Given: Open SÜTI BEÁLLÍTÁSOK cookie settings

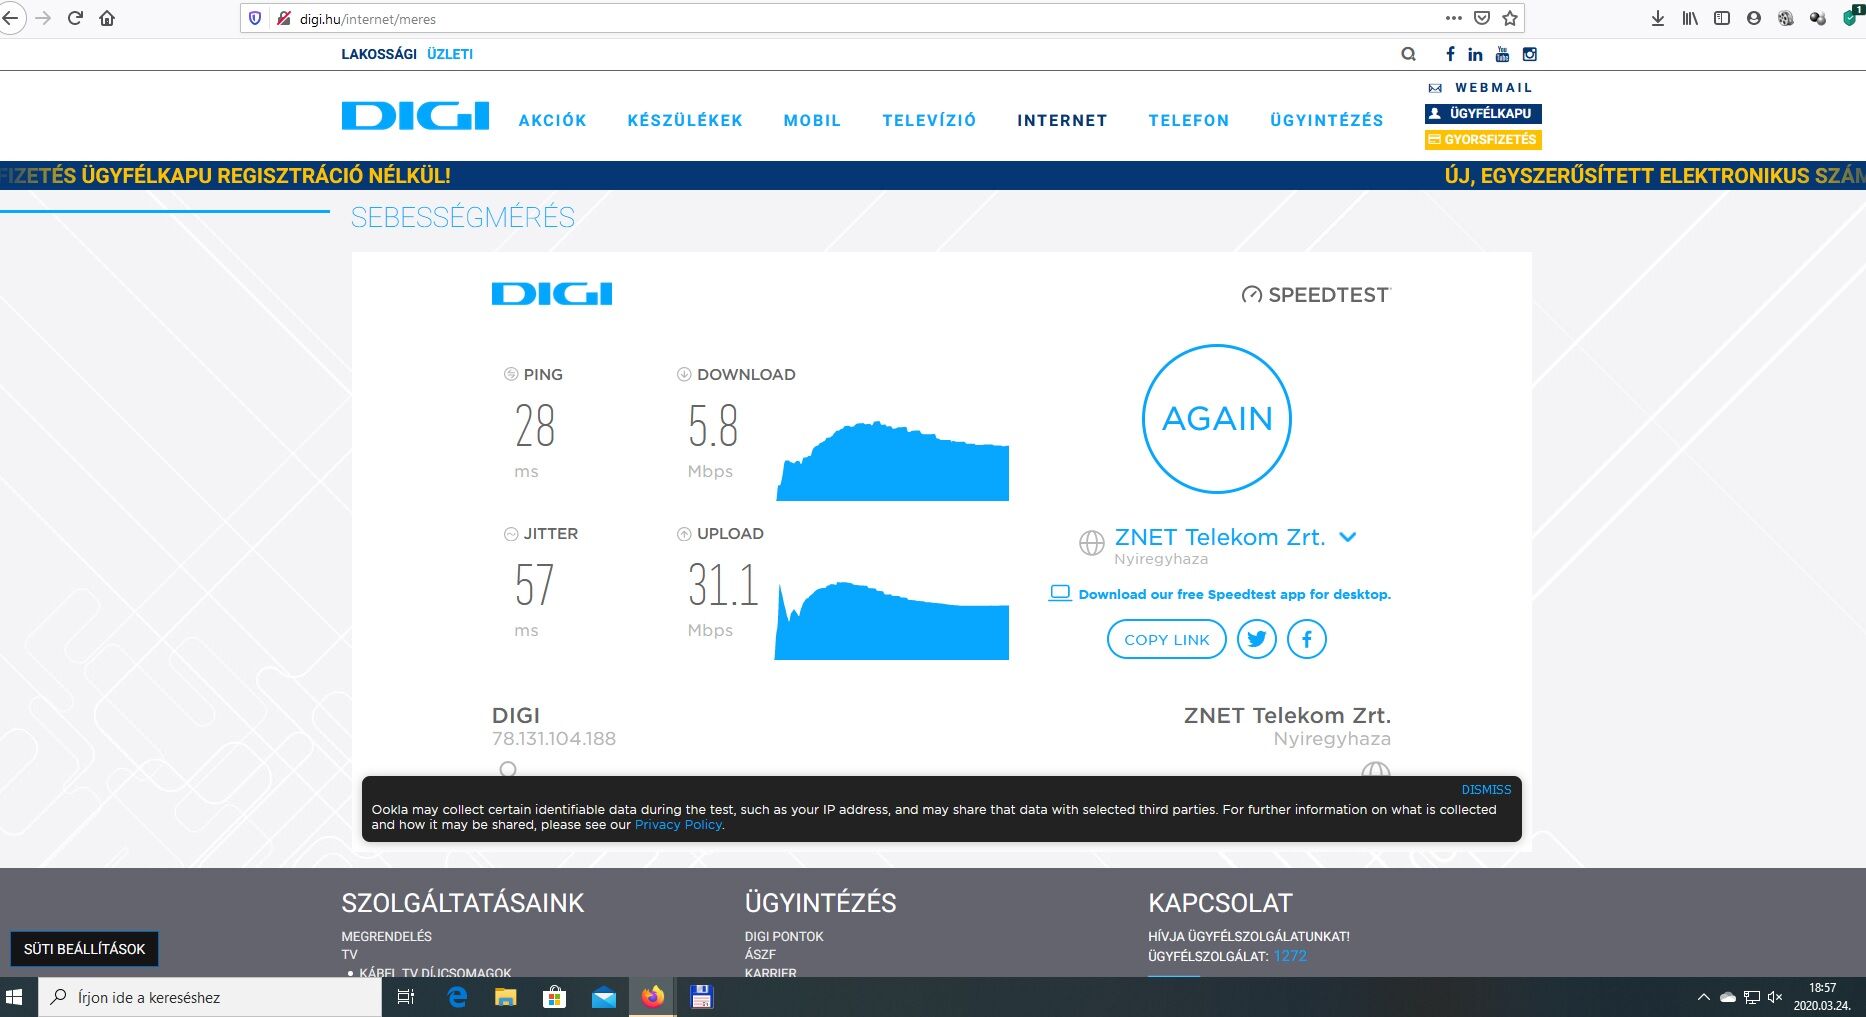Looking at the screenshot, I should (x=84, y=949).
